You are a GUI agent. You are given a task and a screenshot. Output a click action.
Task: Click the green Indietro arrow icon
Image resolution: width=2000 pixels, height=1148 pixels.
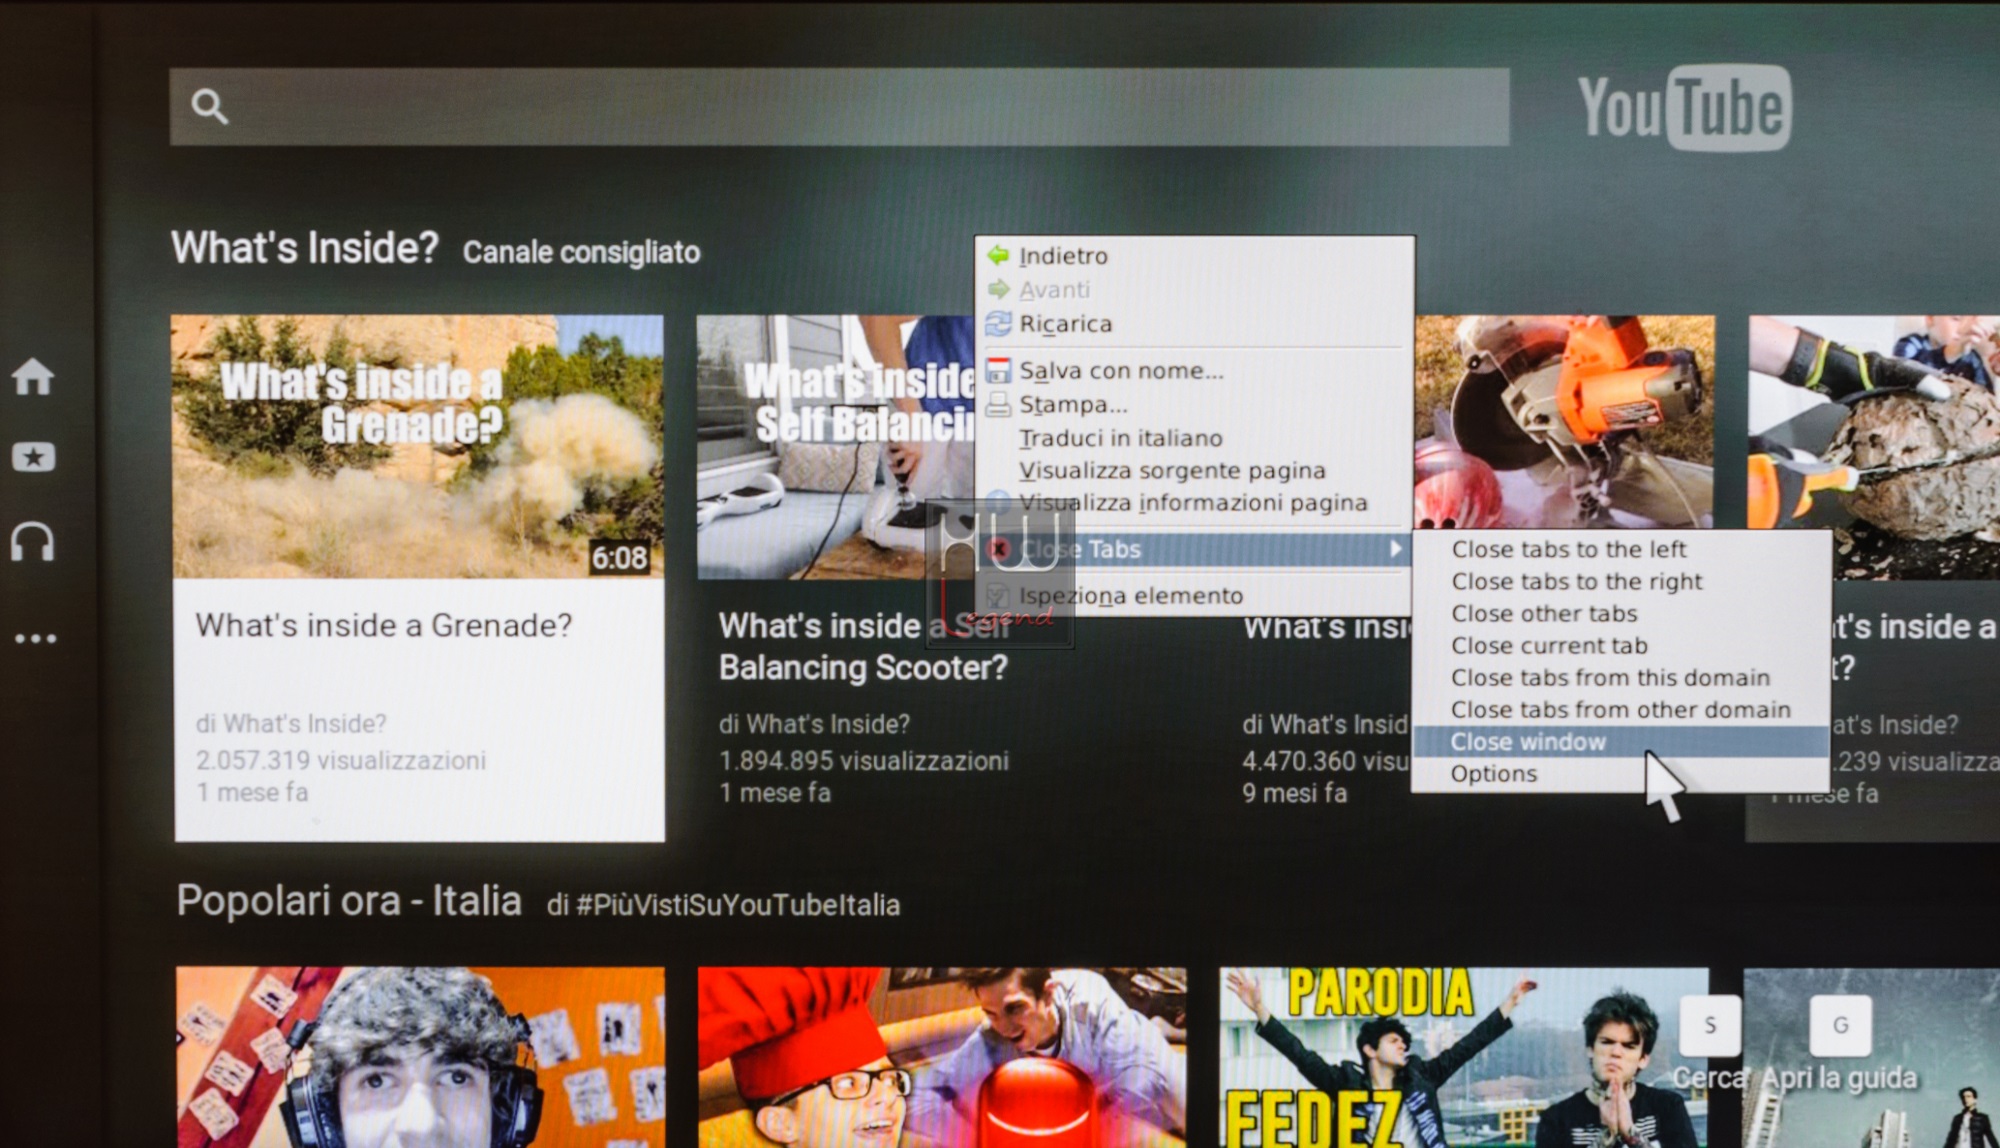coord(998,255)
